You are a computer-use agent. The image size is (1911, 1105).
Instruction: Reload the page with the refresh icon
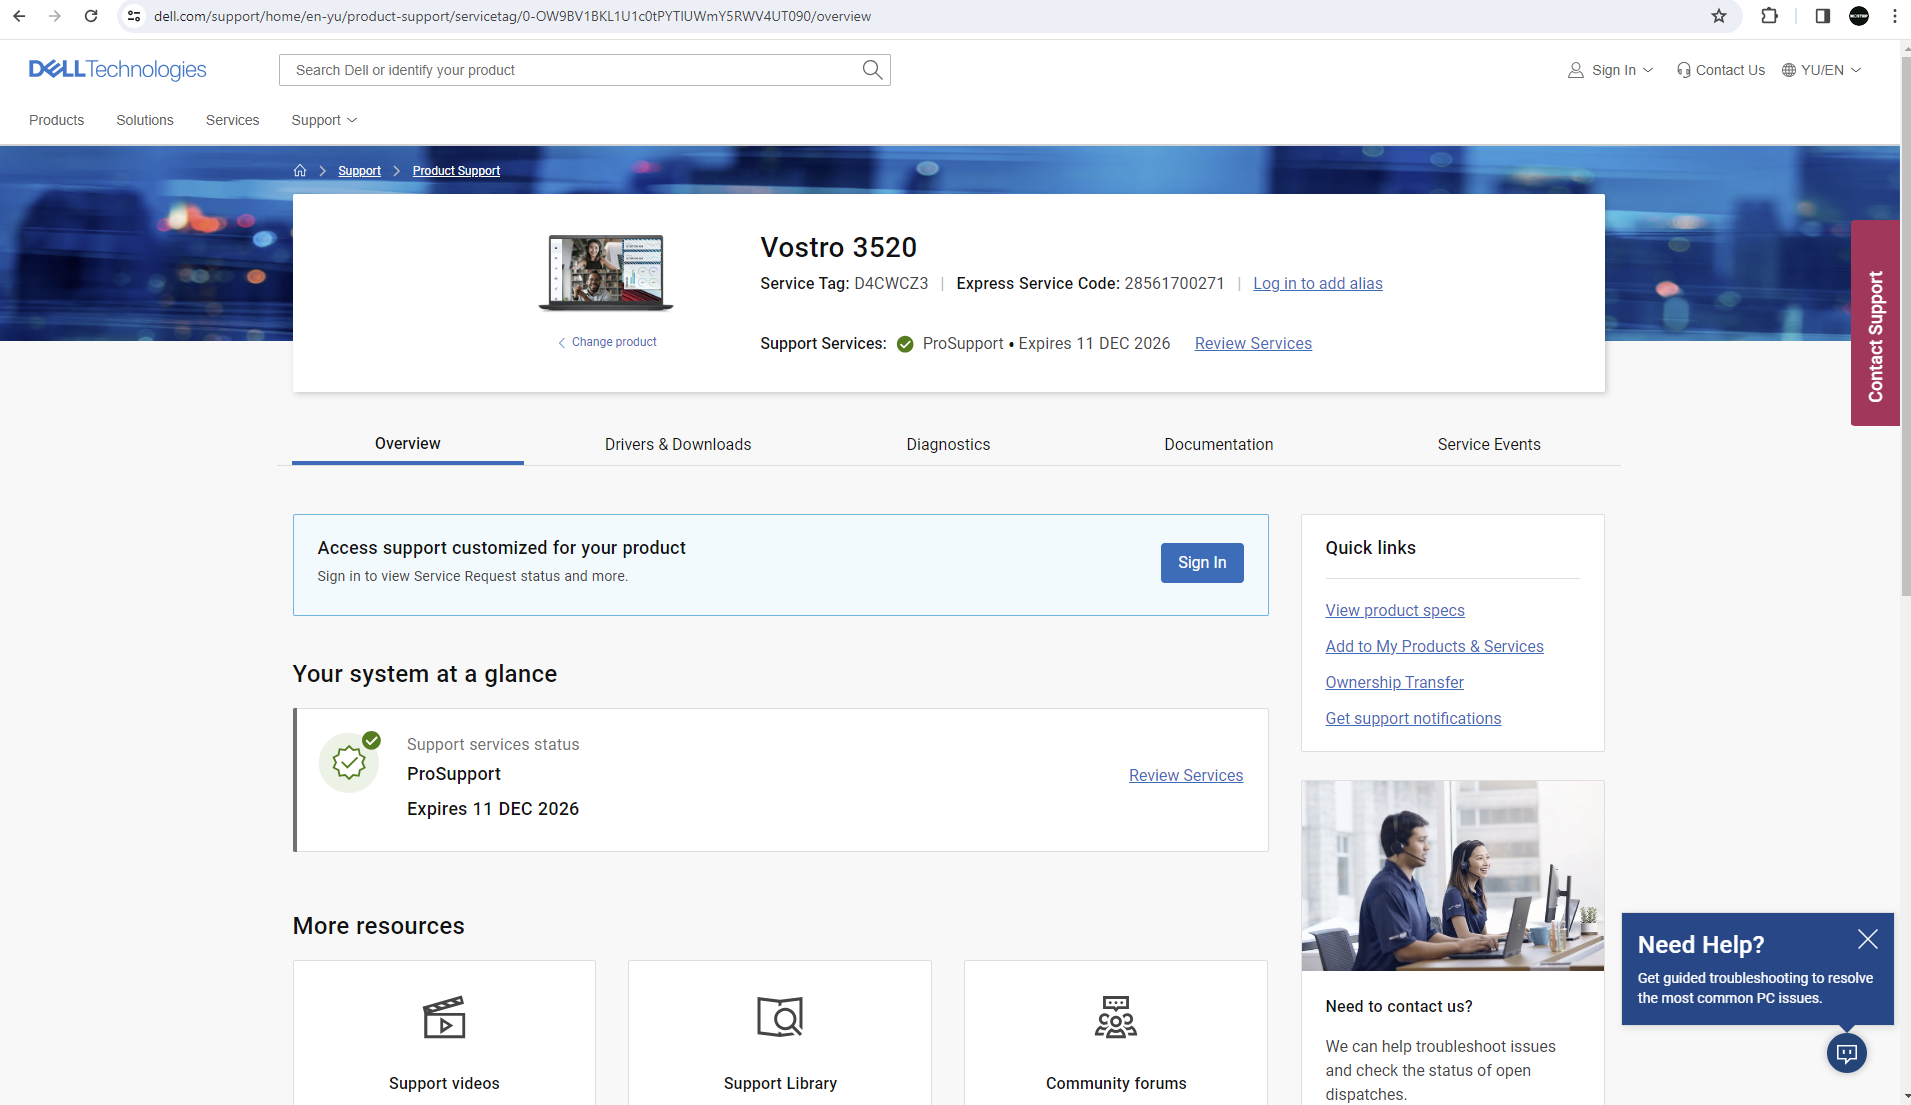91,16
